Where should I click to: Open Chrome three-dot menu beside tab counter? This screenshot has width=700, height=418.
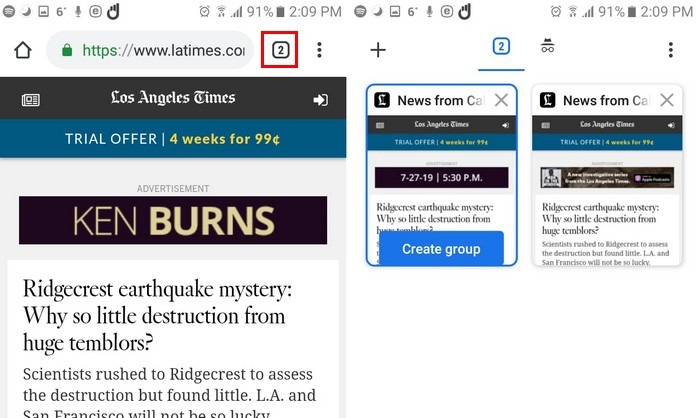click(x=319, y=50)
